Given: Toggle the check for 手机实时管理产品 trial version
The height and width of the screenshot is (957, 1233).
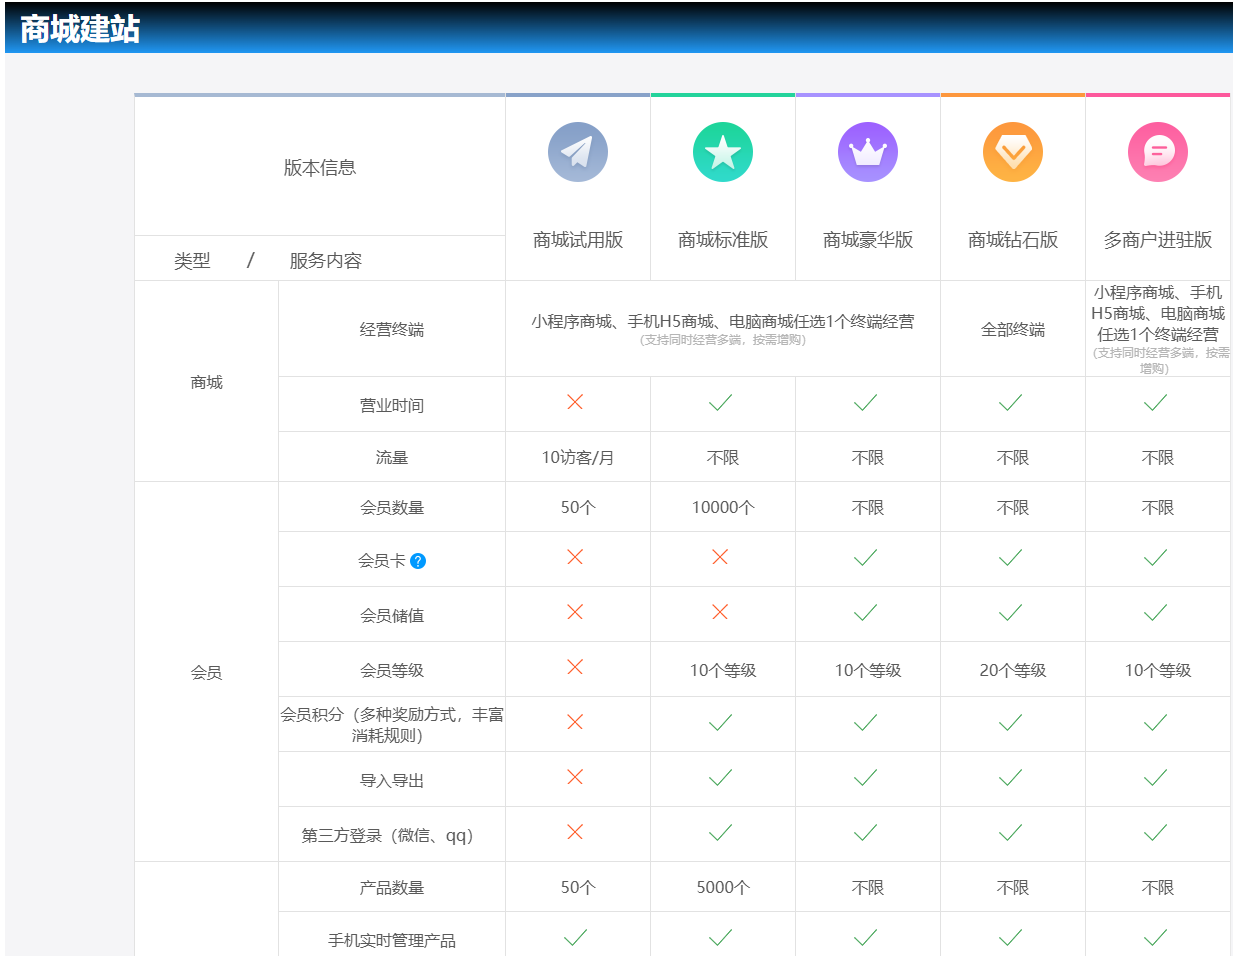Looking at the screenshot, I should (577, 936).
